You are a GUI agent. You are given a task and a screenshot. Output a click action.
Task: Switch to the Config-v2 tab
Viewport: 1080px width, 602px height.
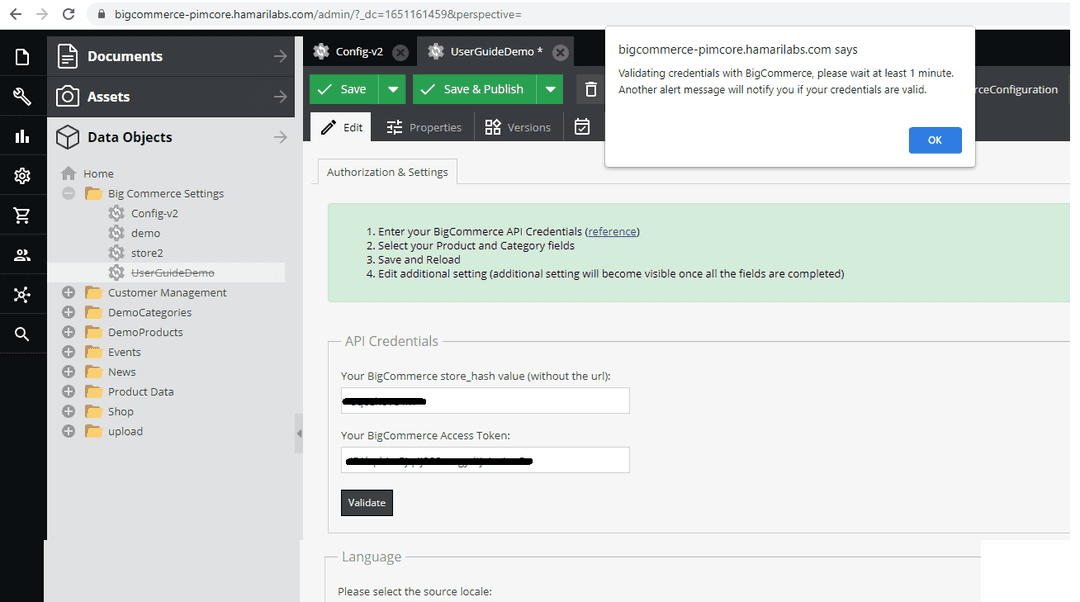click(359, 52)
